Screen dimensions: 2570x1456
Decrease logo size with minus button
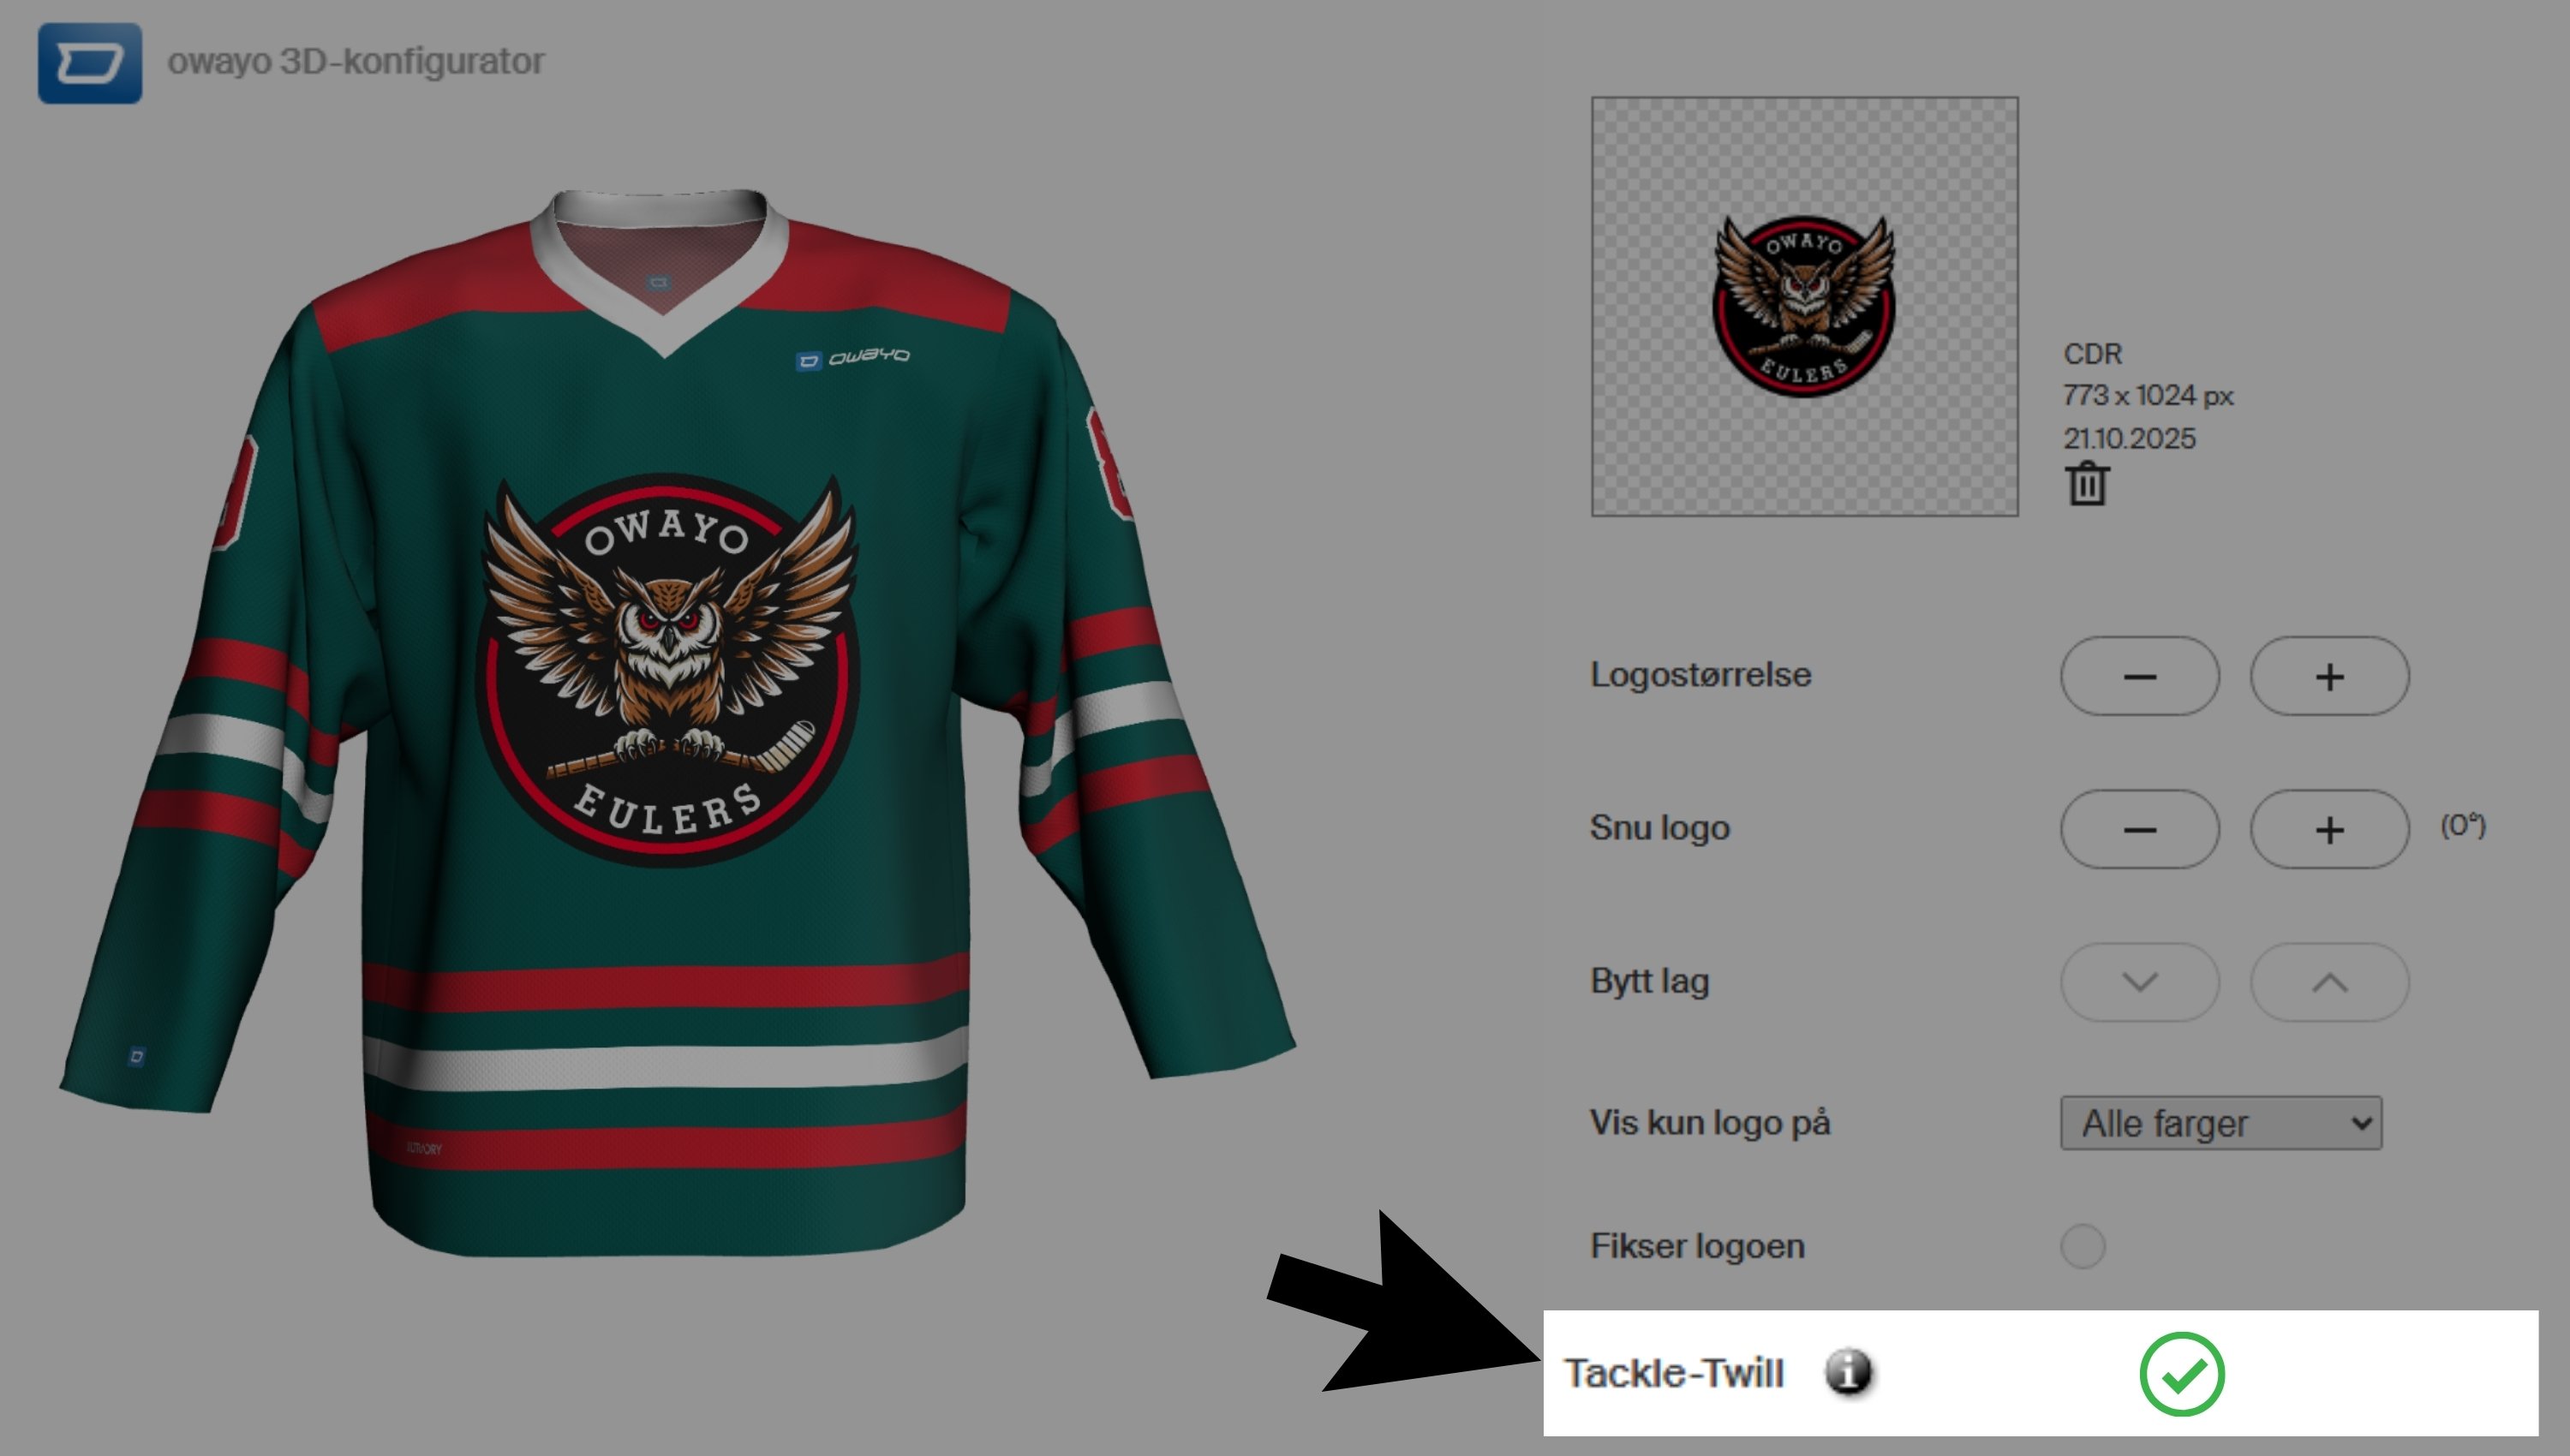click(2139, 676)
